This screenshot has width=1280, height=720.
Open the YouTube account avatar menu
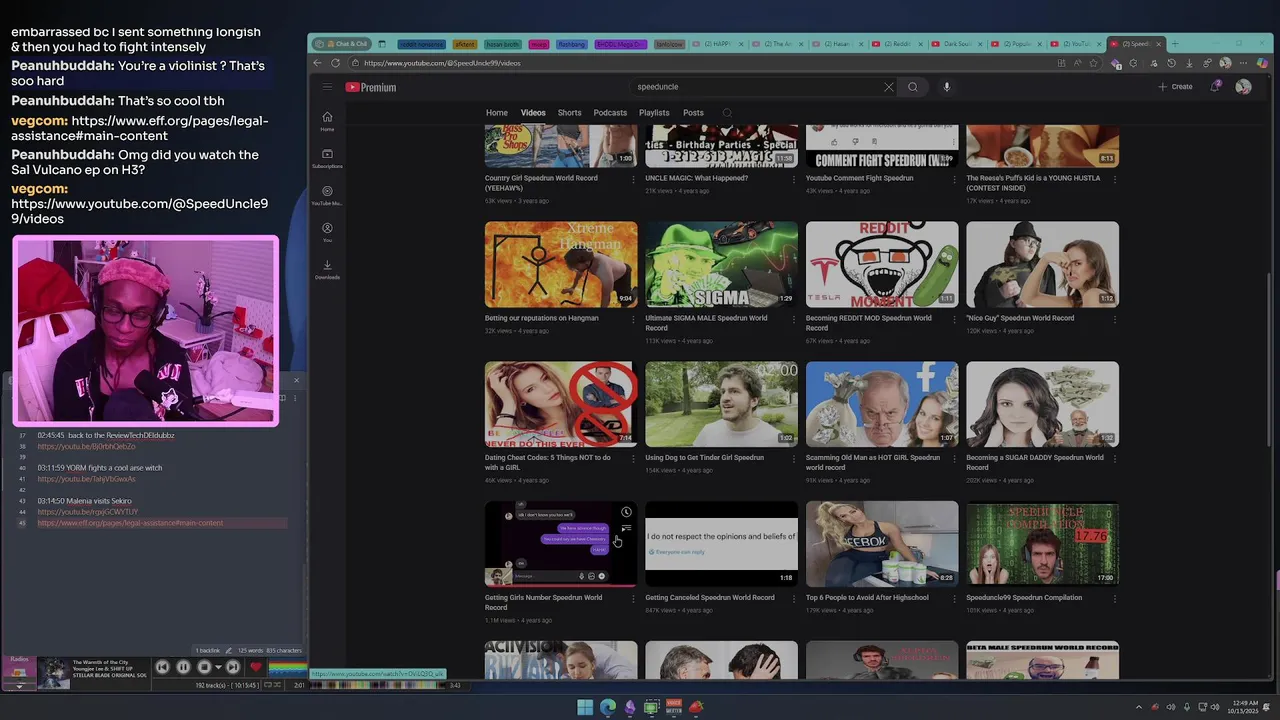[1243, 87]
